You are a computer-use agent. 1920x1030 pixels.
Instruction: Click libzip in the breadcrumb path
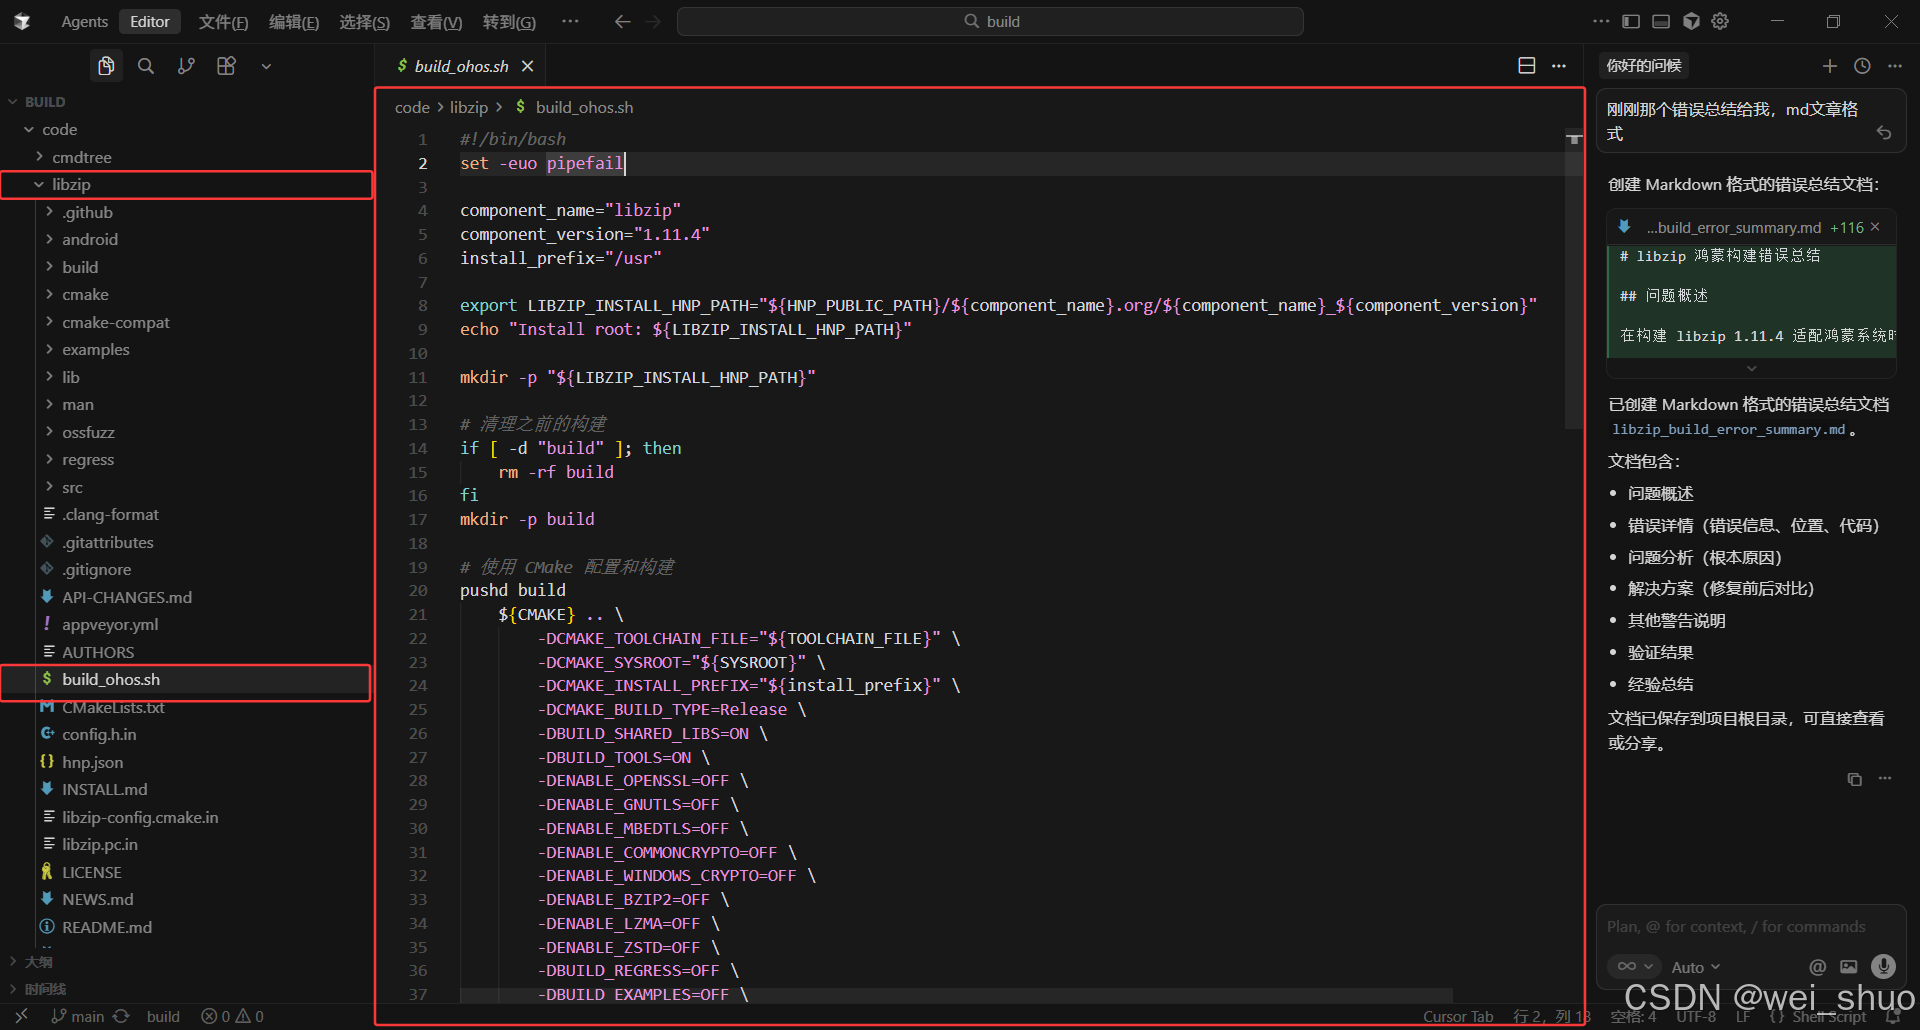[469, 107]
